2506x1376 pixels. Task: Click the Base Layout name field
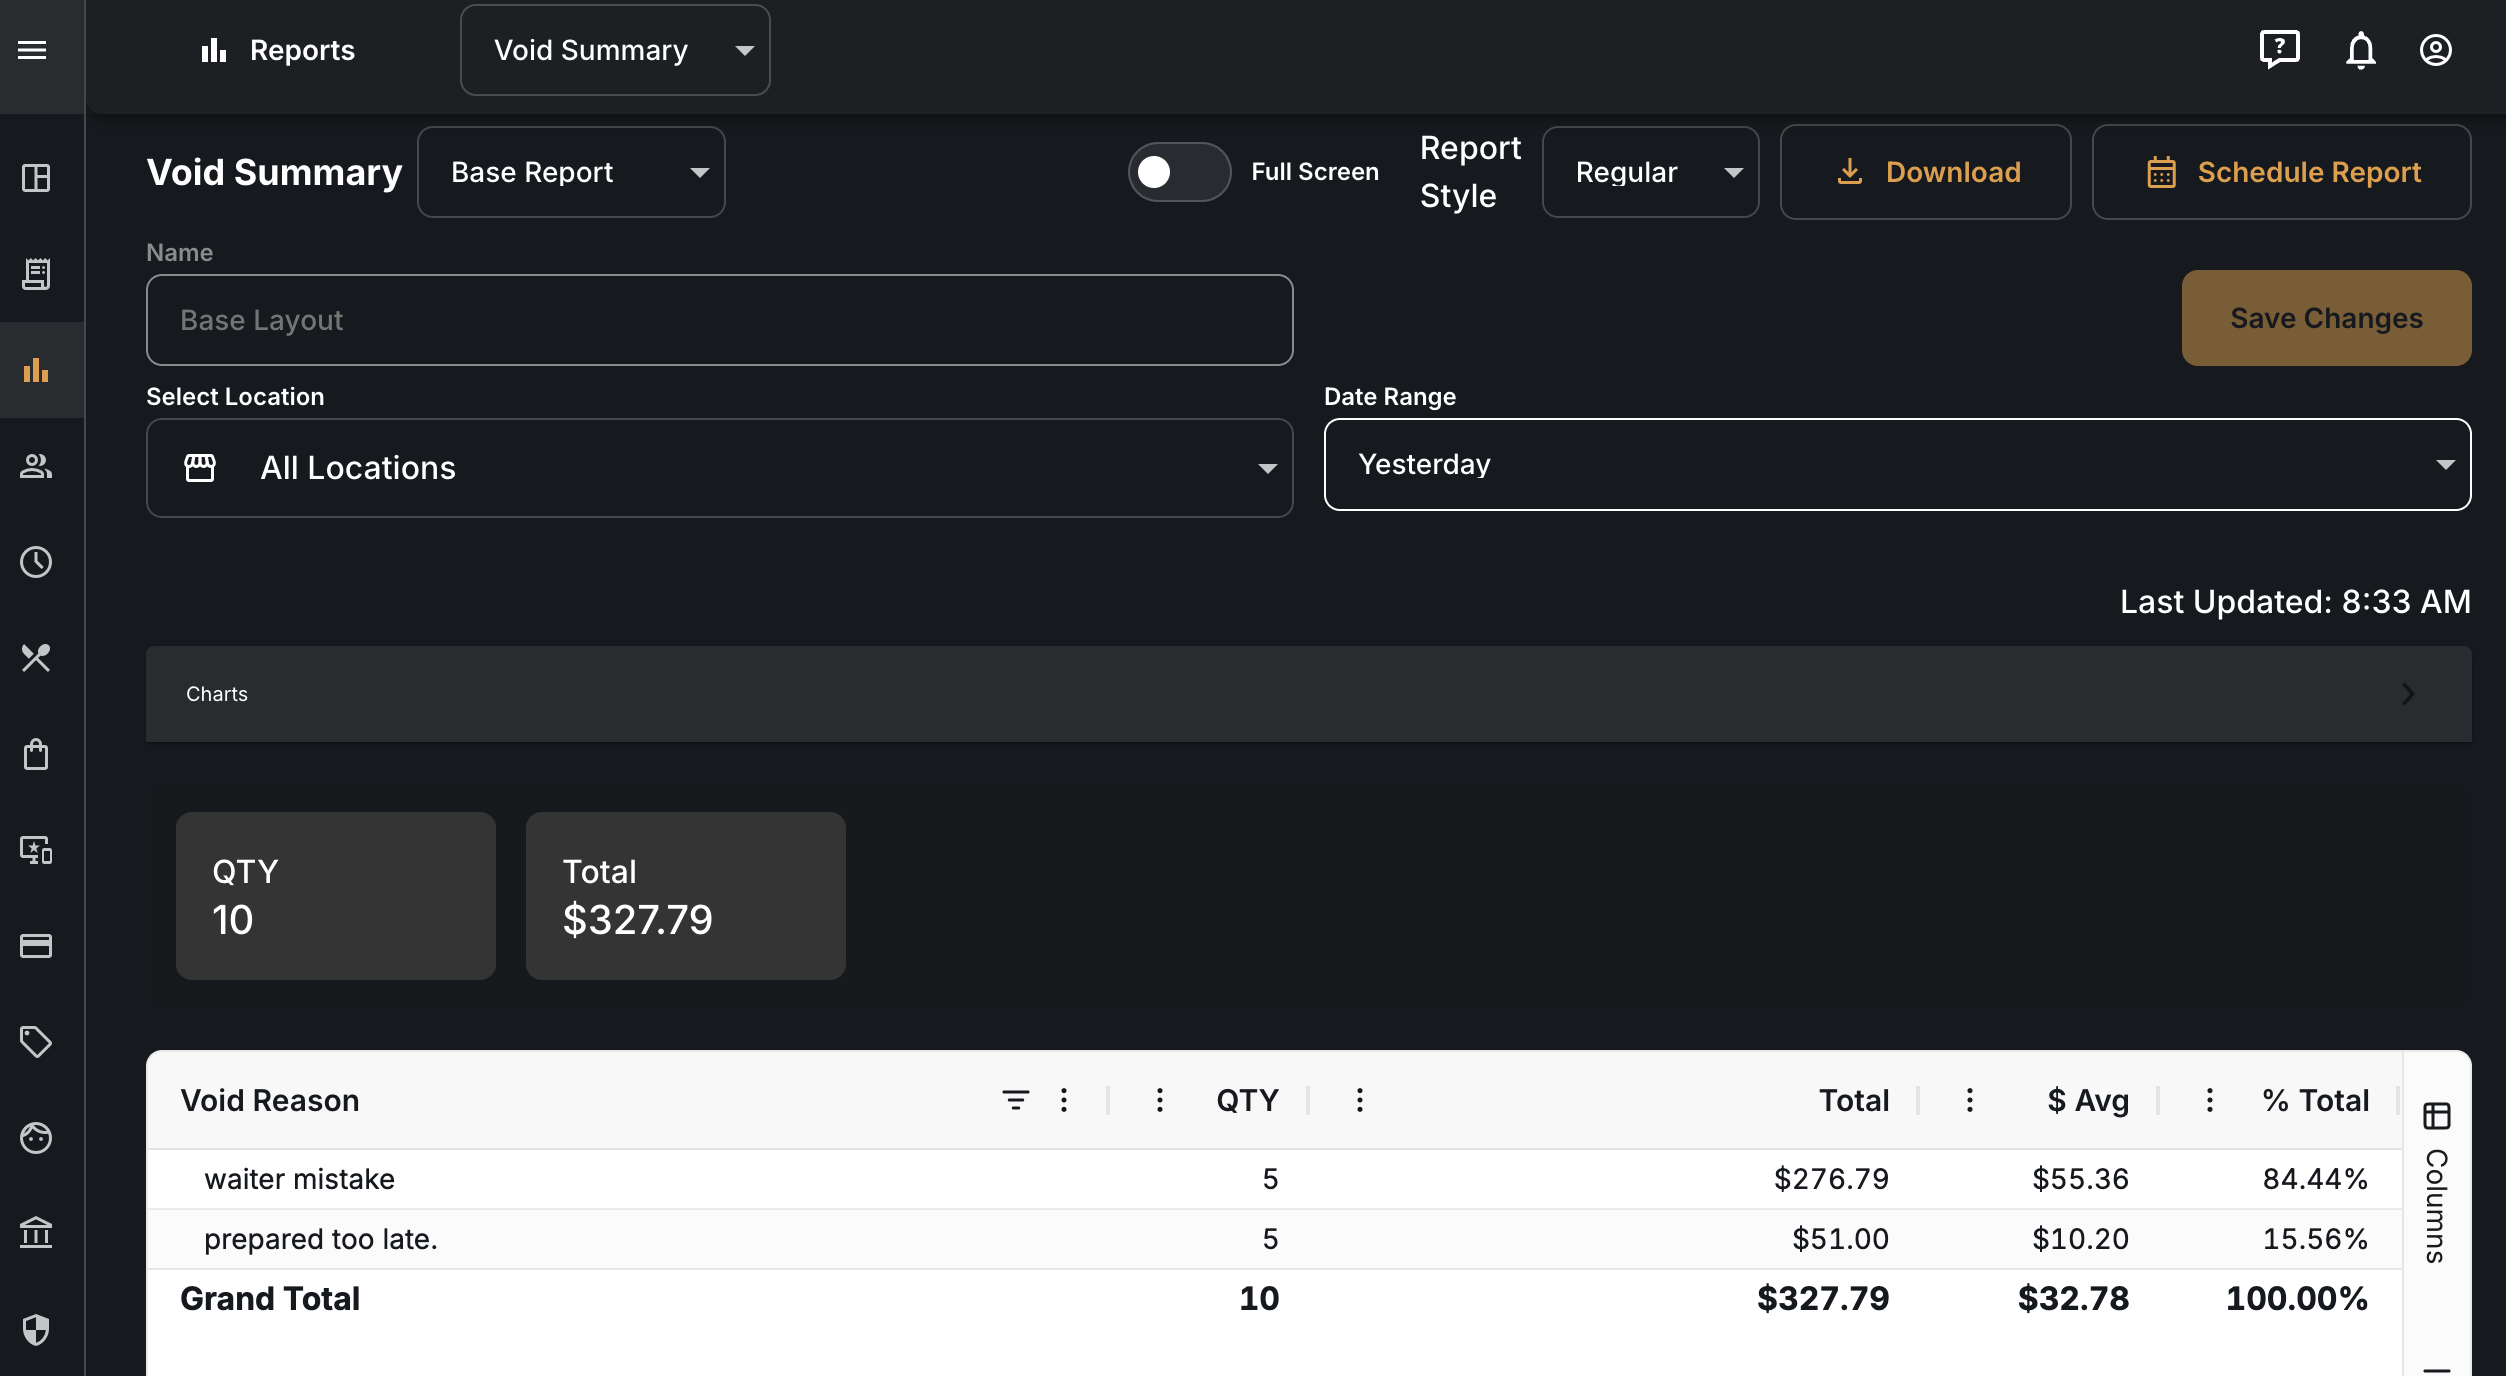click(719, 320)
